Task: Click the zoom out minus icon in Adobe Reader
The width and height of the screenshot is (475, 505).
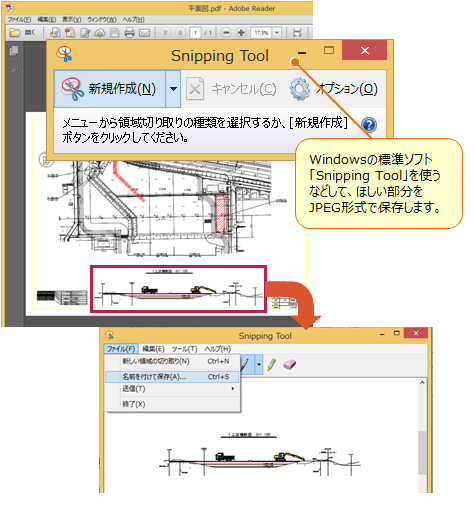Action: coord(226,32)
